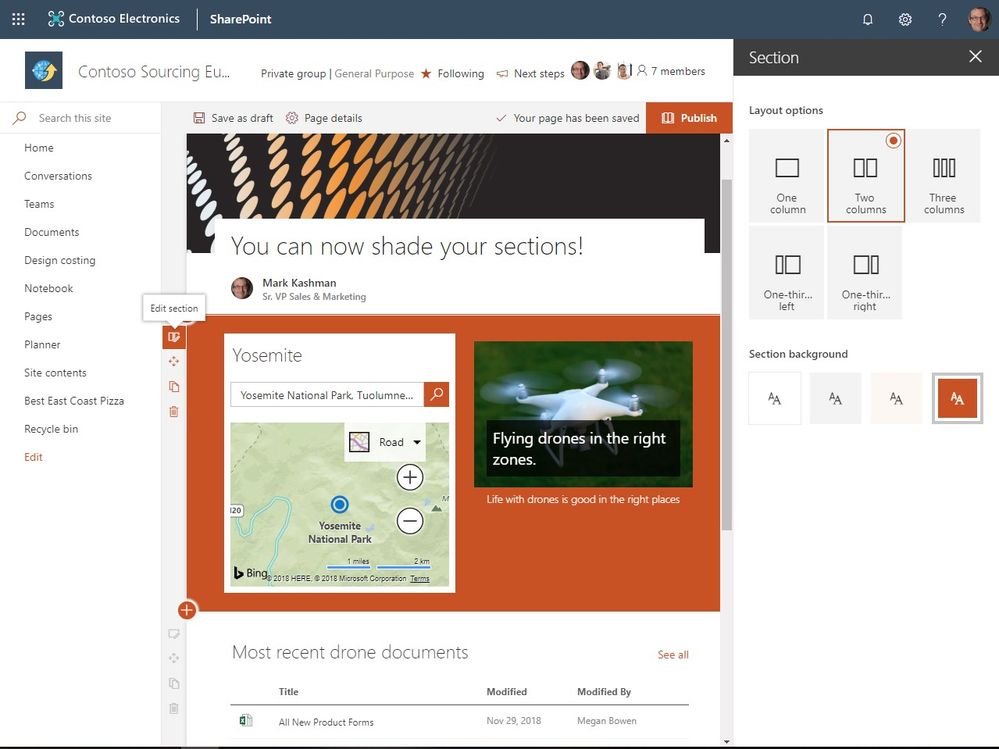Screen dimensions: 999x749
Task: Zoom in on the map
Action: point(410,477)
